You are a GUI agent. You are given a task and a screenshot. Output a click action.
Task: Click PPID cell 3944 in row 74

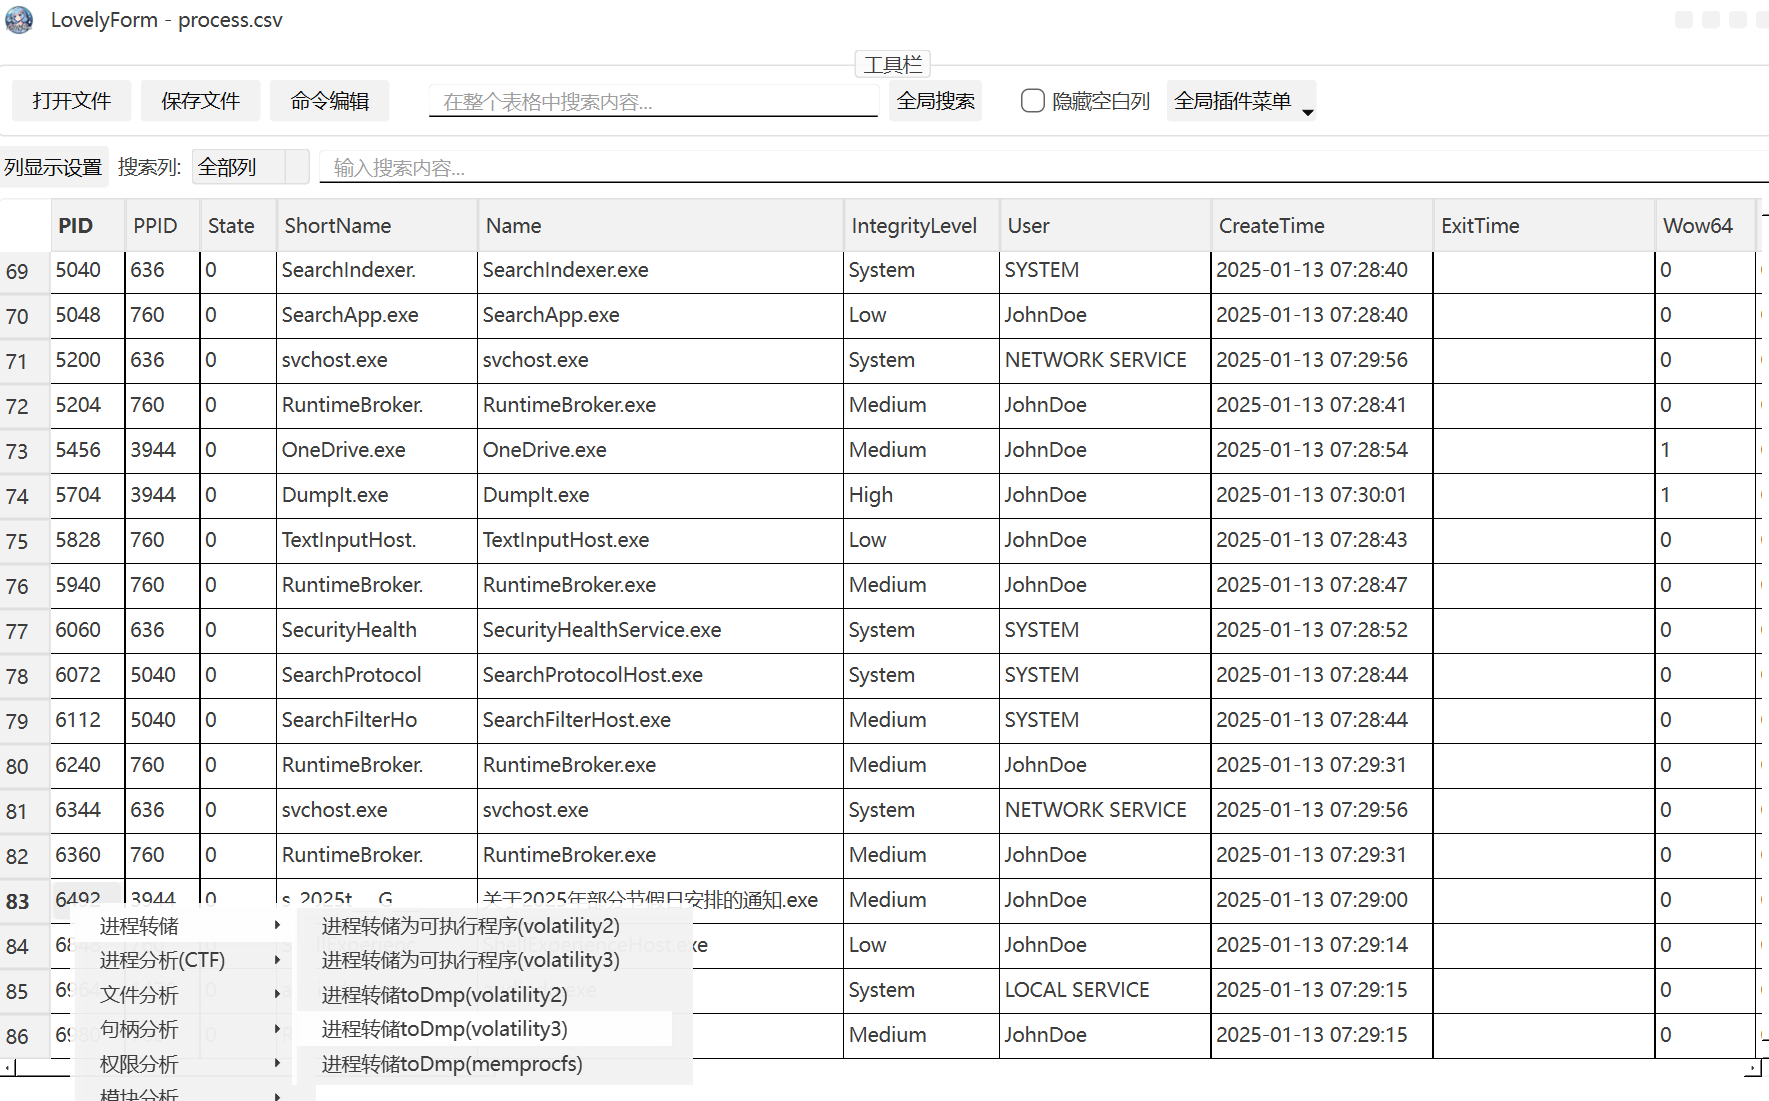pos(162,495)
